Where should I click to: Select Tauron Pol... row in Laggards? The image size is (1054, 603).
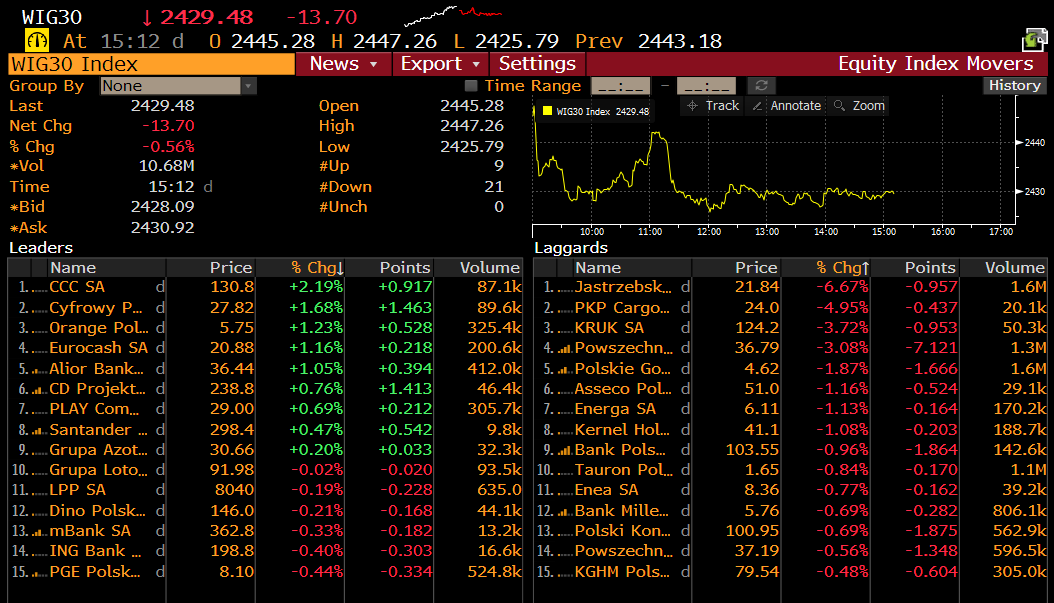790,470
